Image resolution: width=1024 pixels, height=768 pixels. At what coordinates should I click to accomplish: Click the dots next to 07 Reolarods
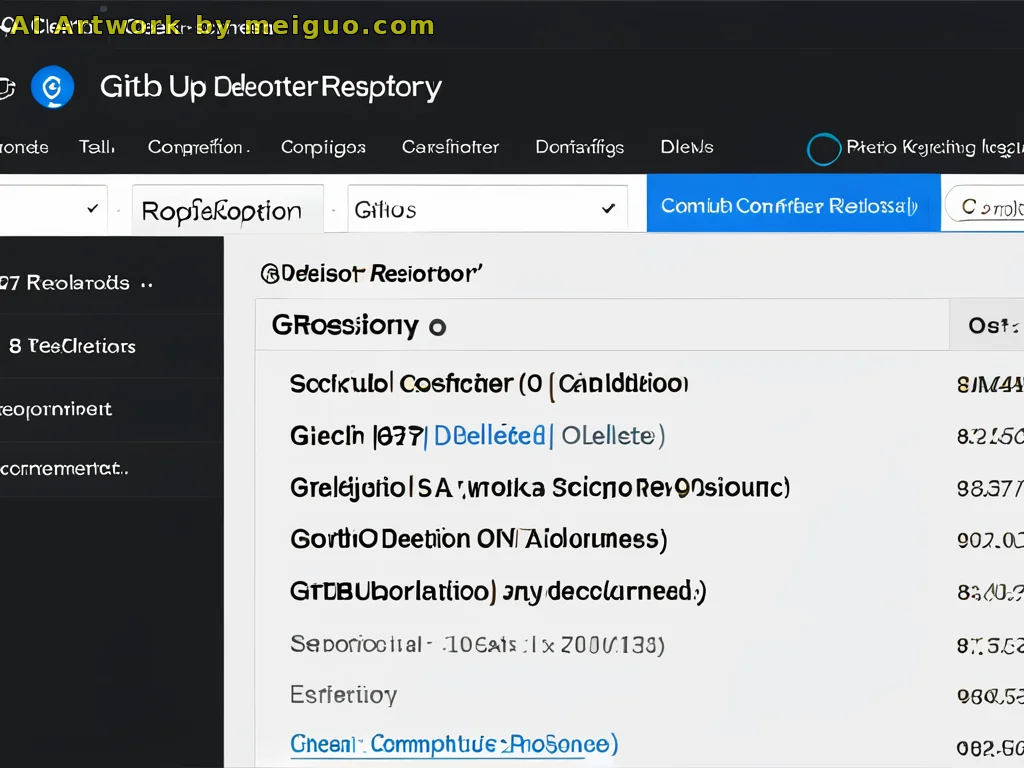(147, 284)
